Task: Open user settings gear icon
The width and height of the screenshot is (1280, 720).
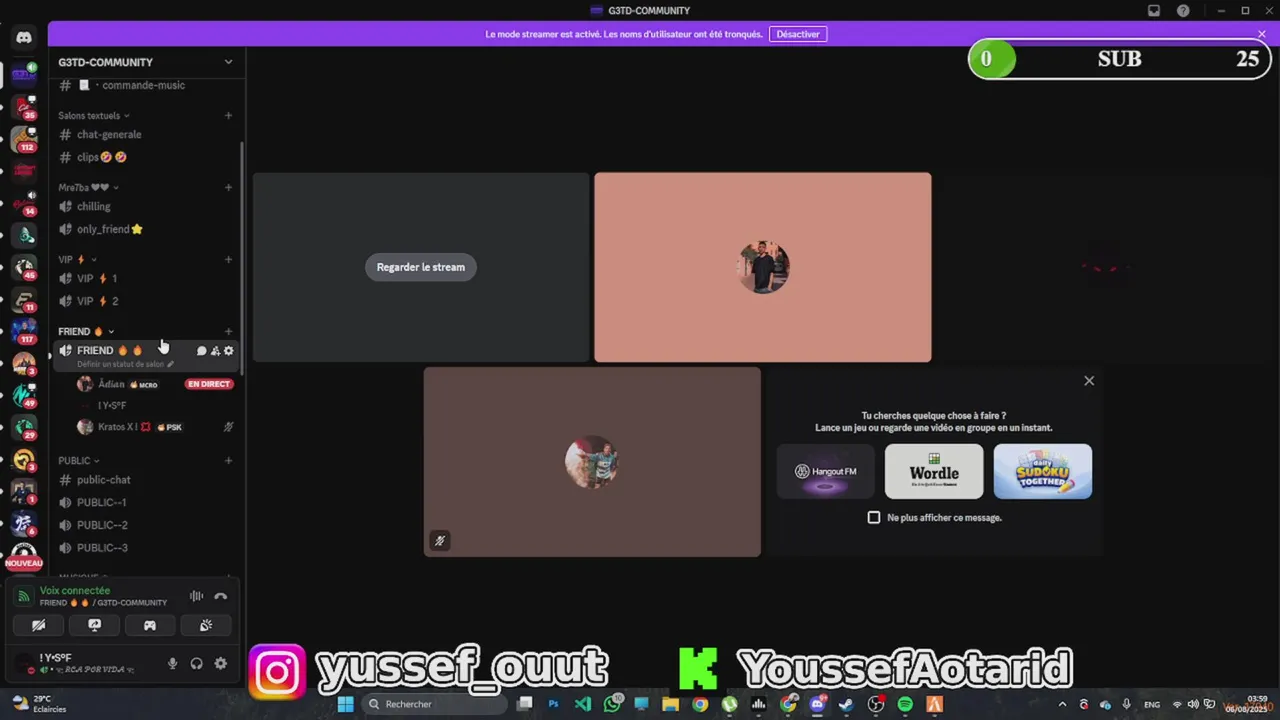Action: (x=221, y=663)
